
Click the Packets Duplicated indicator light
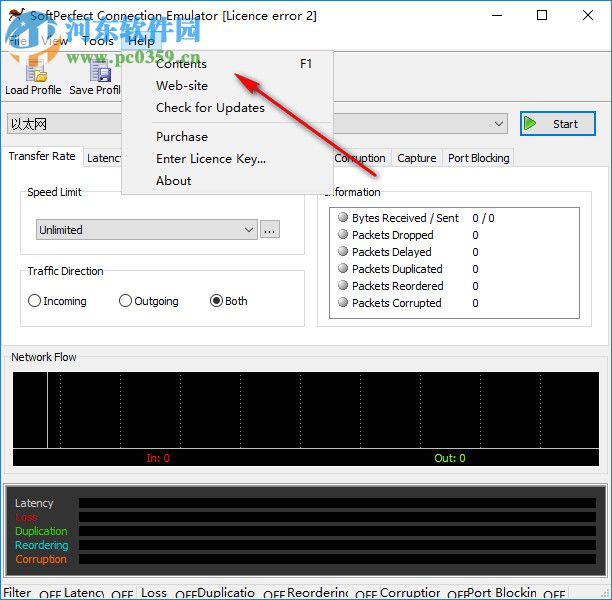coord(343,268)
